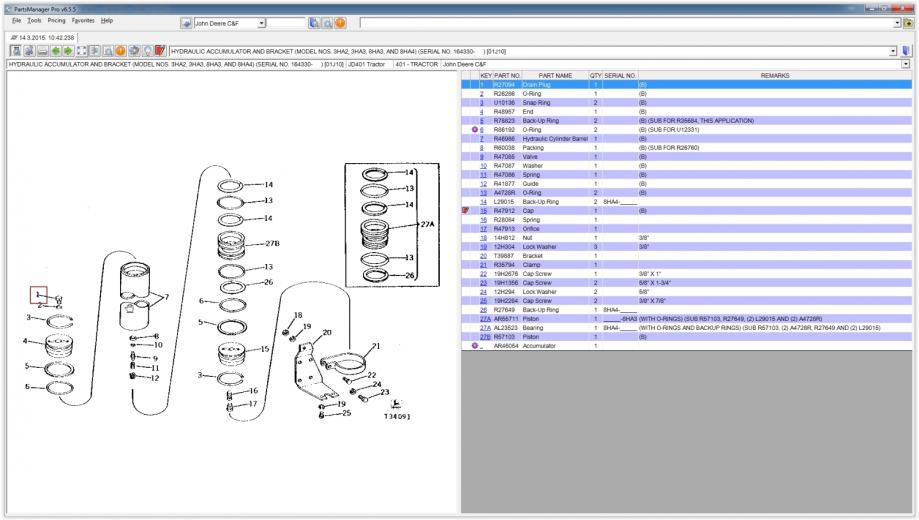Click the red notes book icon in toolbar

[159, 51]
